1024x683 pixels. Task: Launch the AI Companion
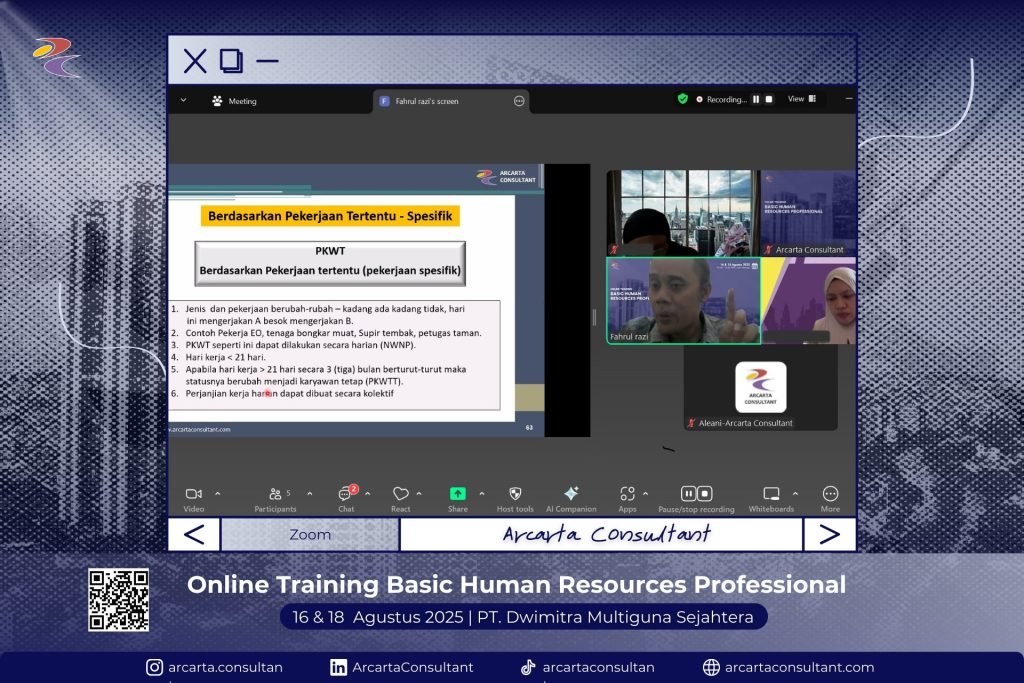[571, 494]
